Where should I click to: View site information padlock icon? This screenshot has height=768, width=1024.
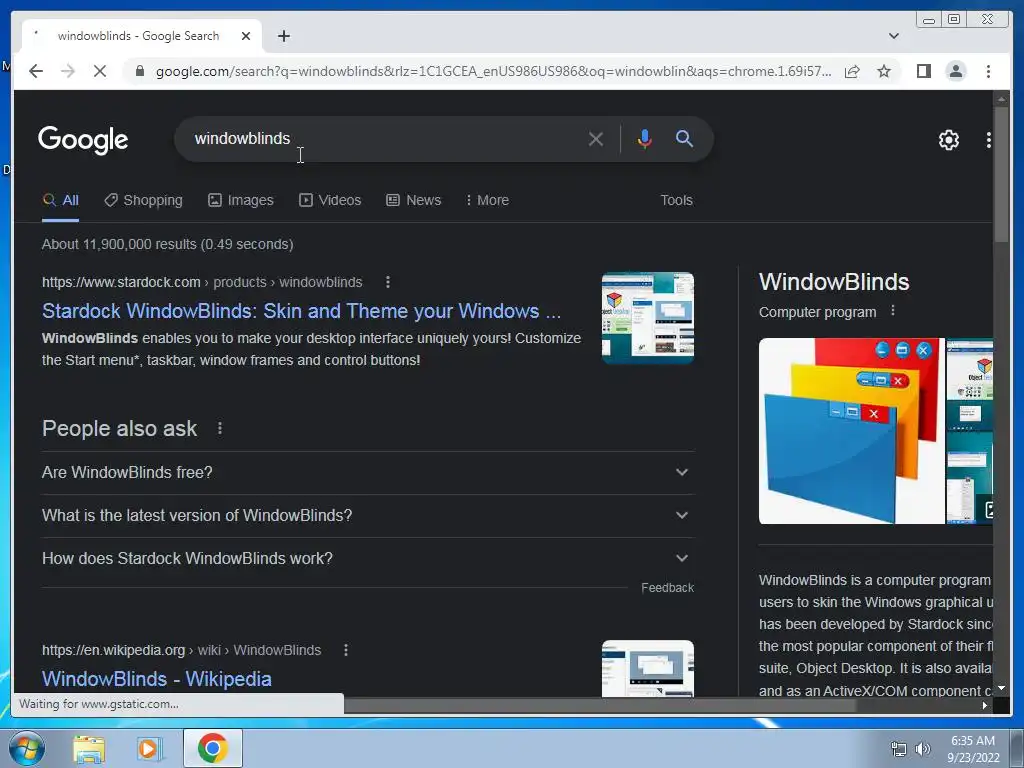tap(139, 71)
